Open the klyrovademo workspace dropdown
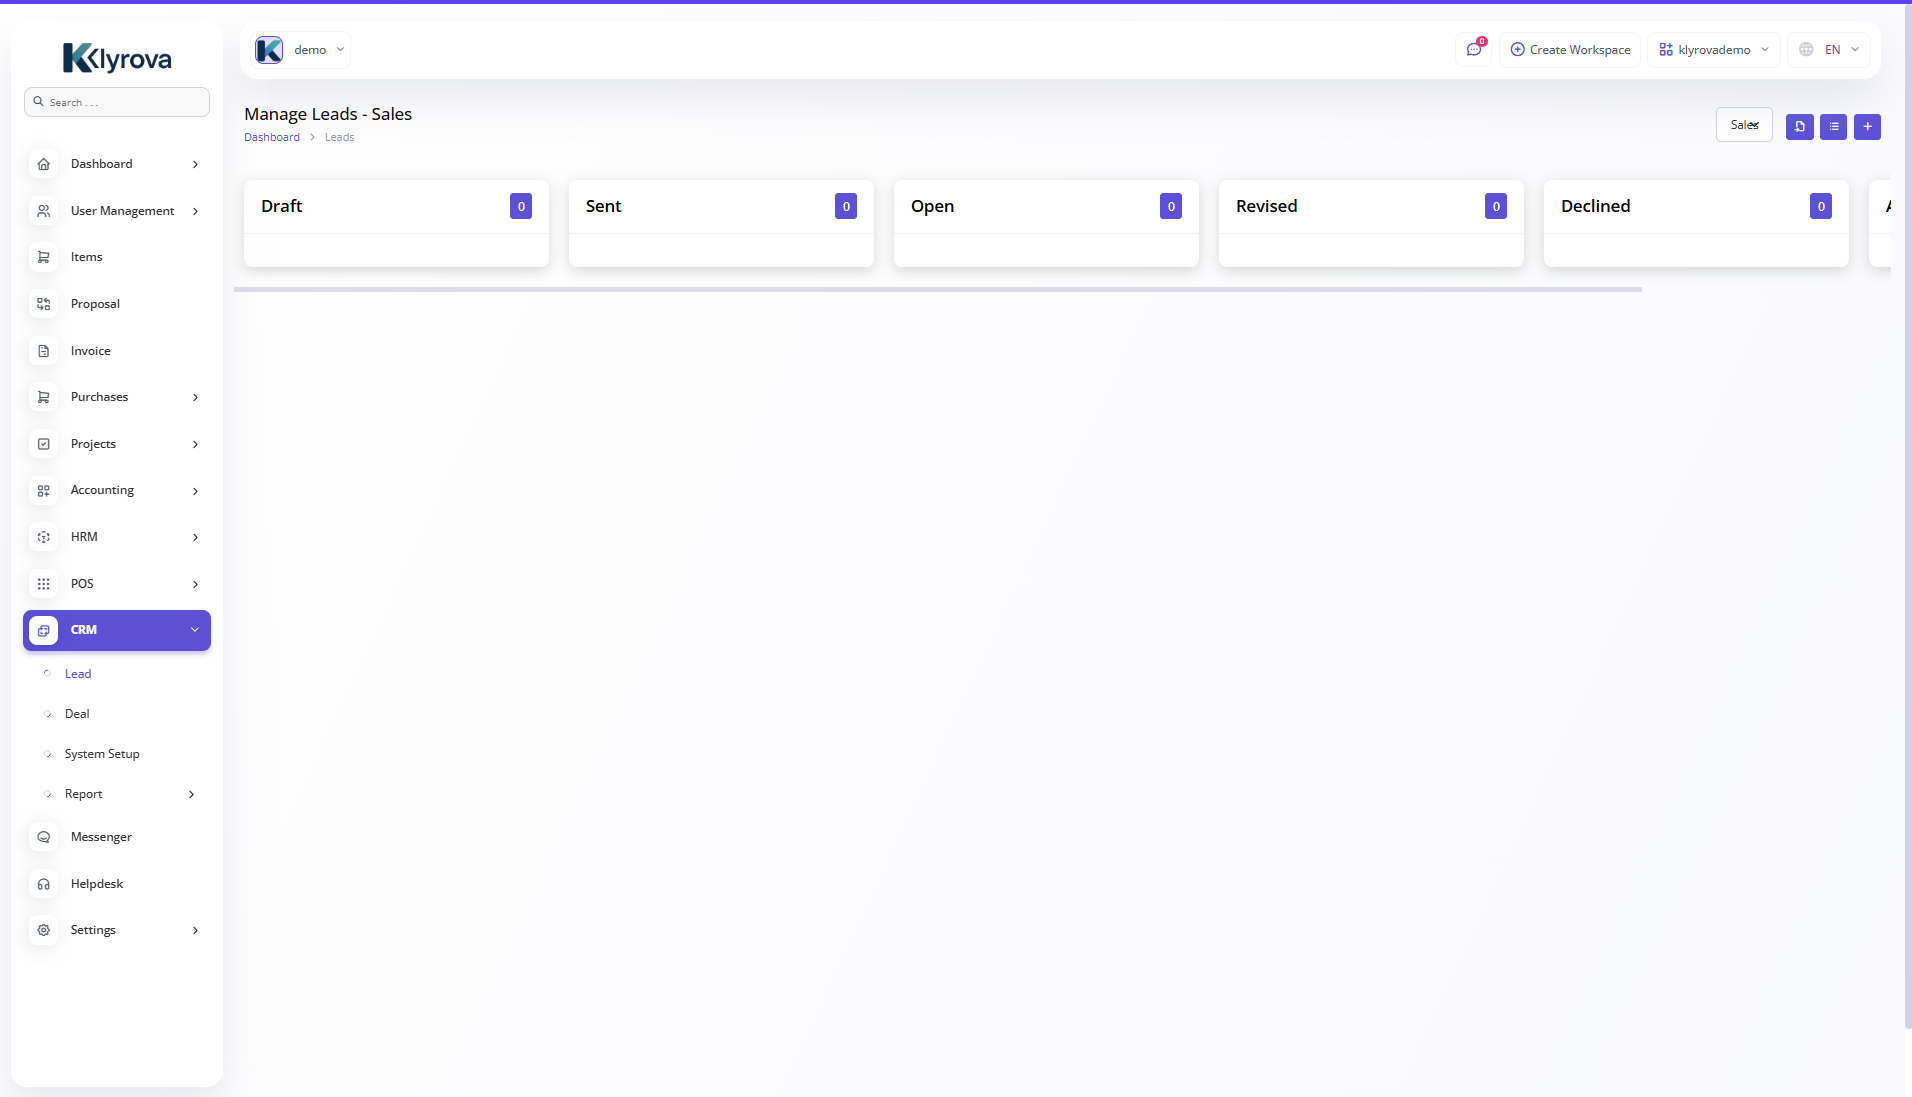 click(x=1714, y=50)
